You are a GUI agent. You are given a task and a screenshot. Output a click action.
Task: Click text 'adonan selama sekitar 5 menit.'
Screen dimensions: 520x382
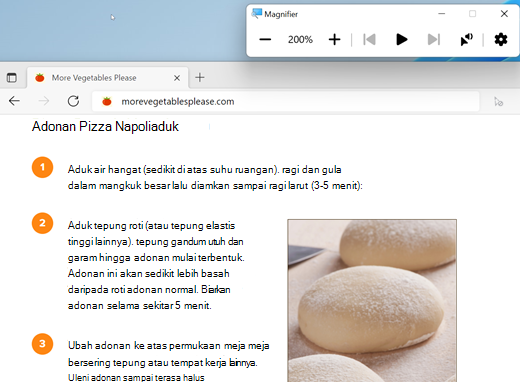click(140, 305)
